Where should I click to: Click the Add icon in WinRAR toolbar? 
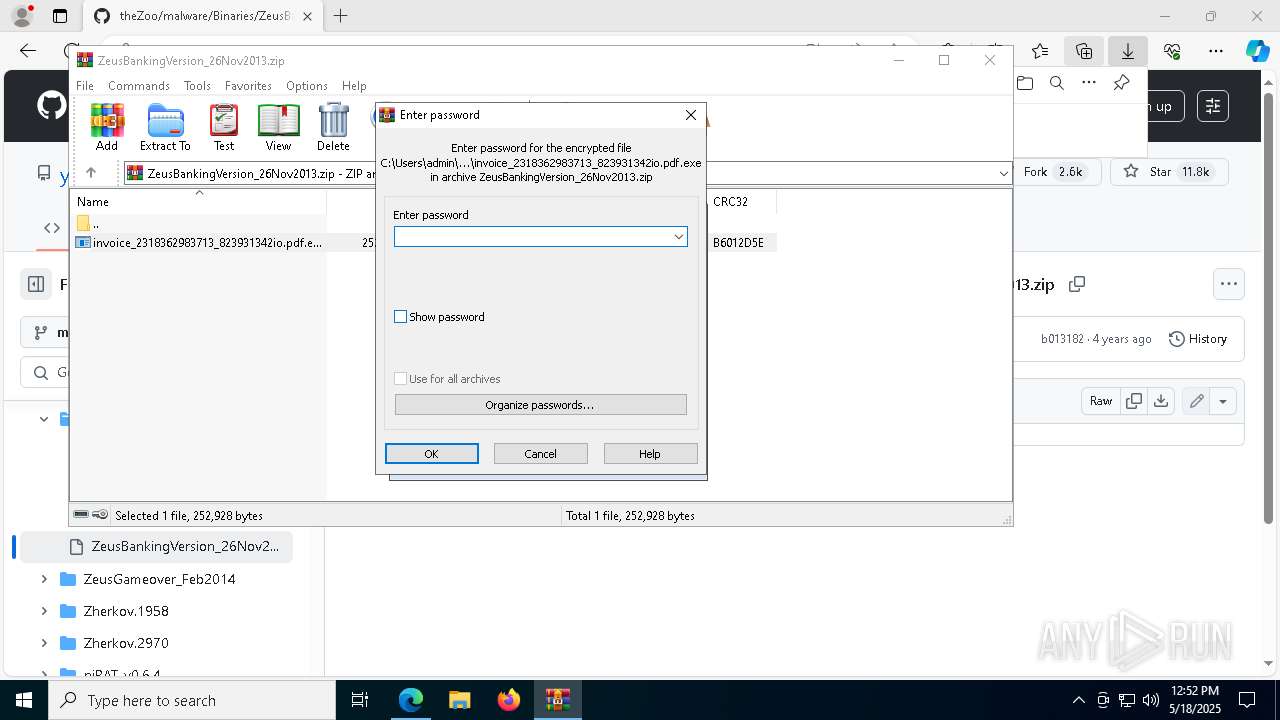(x=107, y=127)
